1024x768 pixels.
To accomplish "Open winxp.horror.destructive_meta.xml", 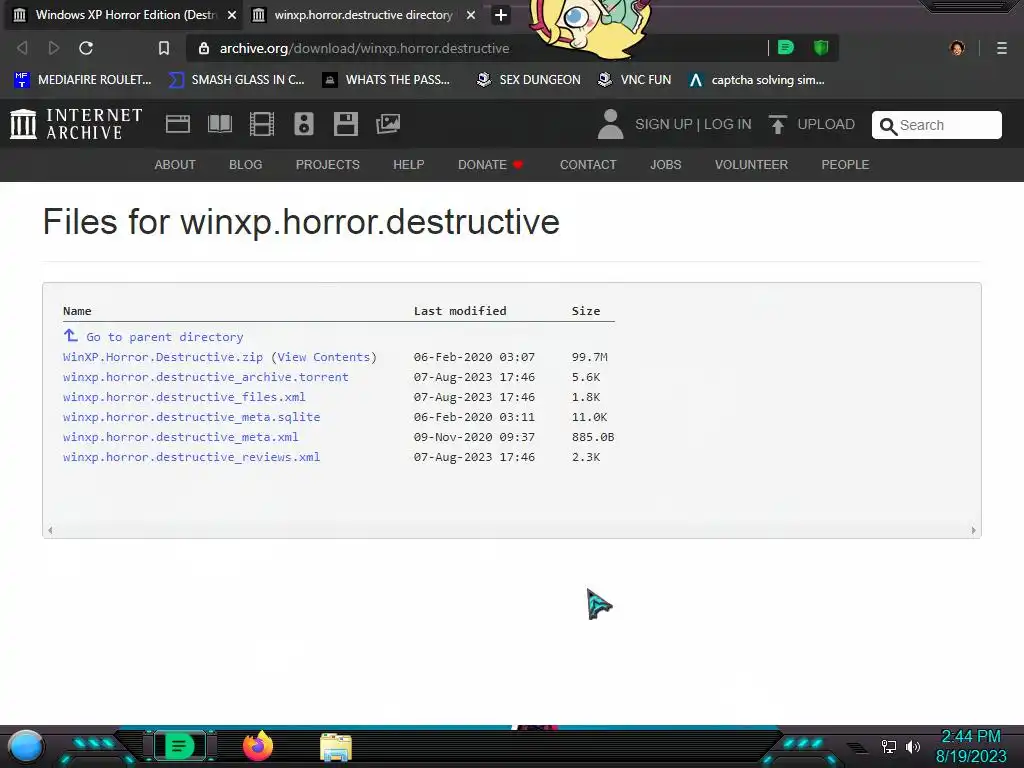I will pyautogui.click(x=180, y=437).
